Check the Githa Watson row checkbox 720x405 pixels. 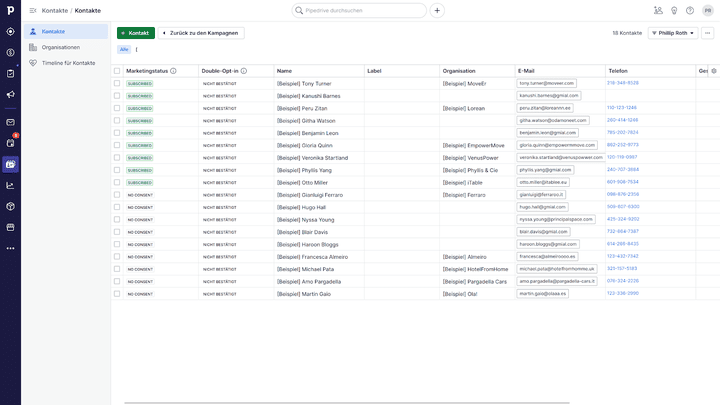[x=117, y=121]
